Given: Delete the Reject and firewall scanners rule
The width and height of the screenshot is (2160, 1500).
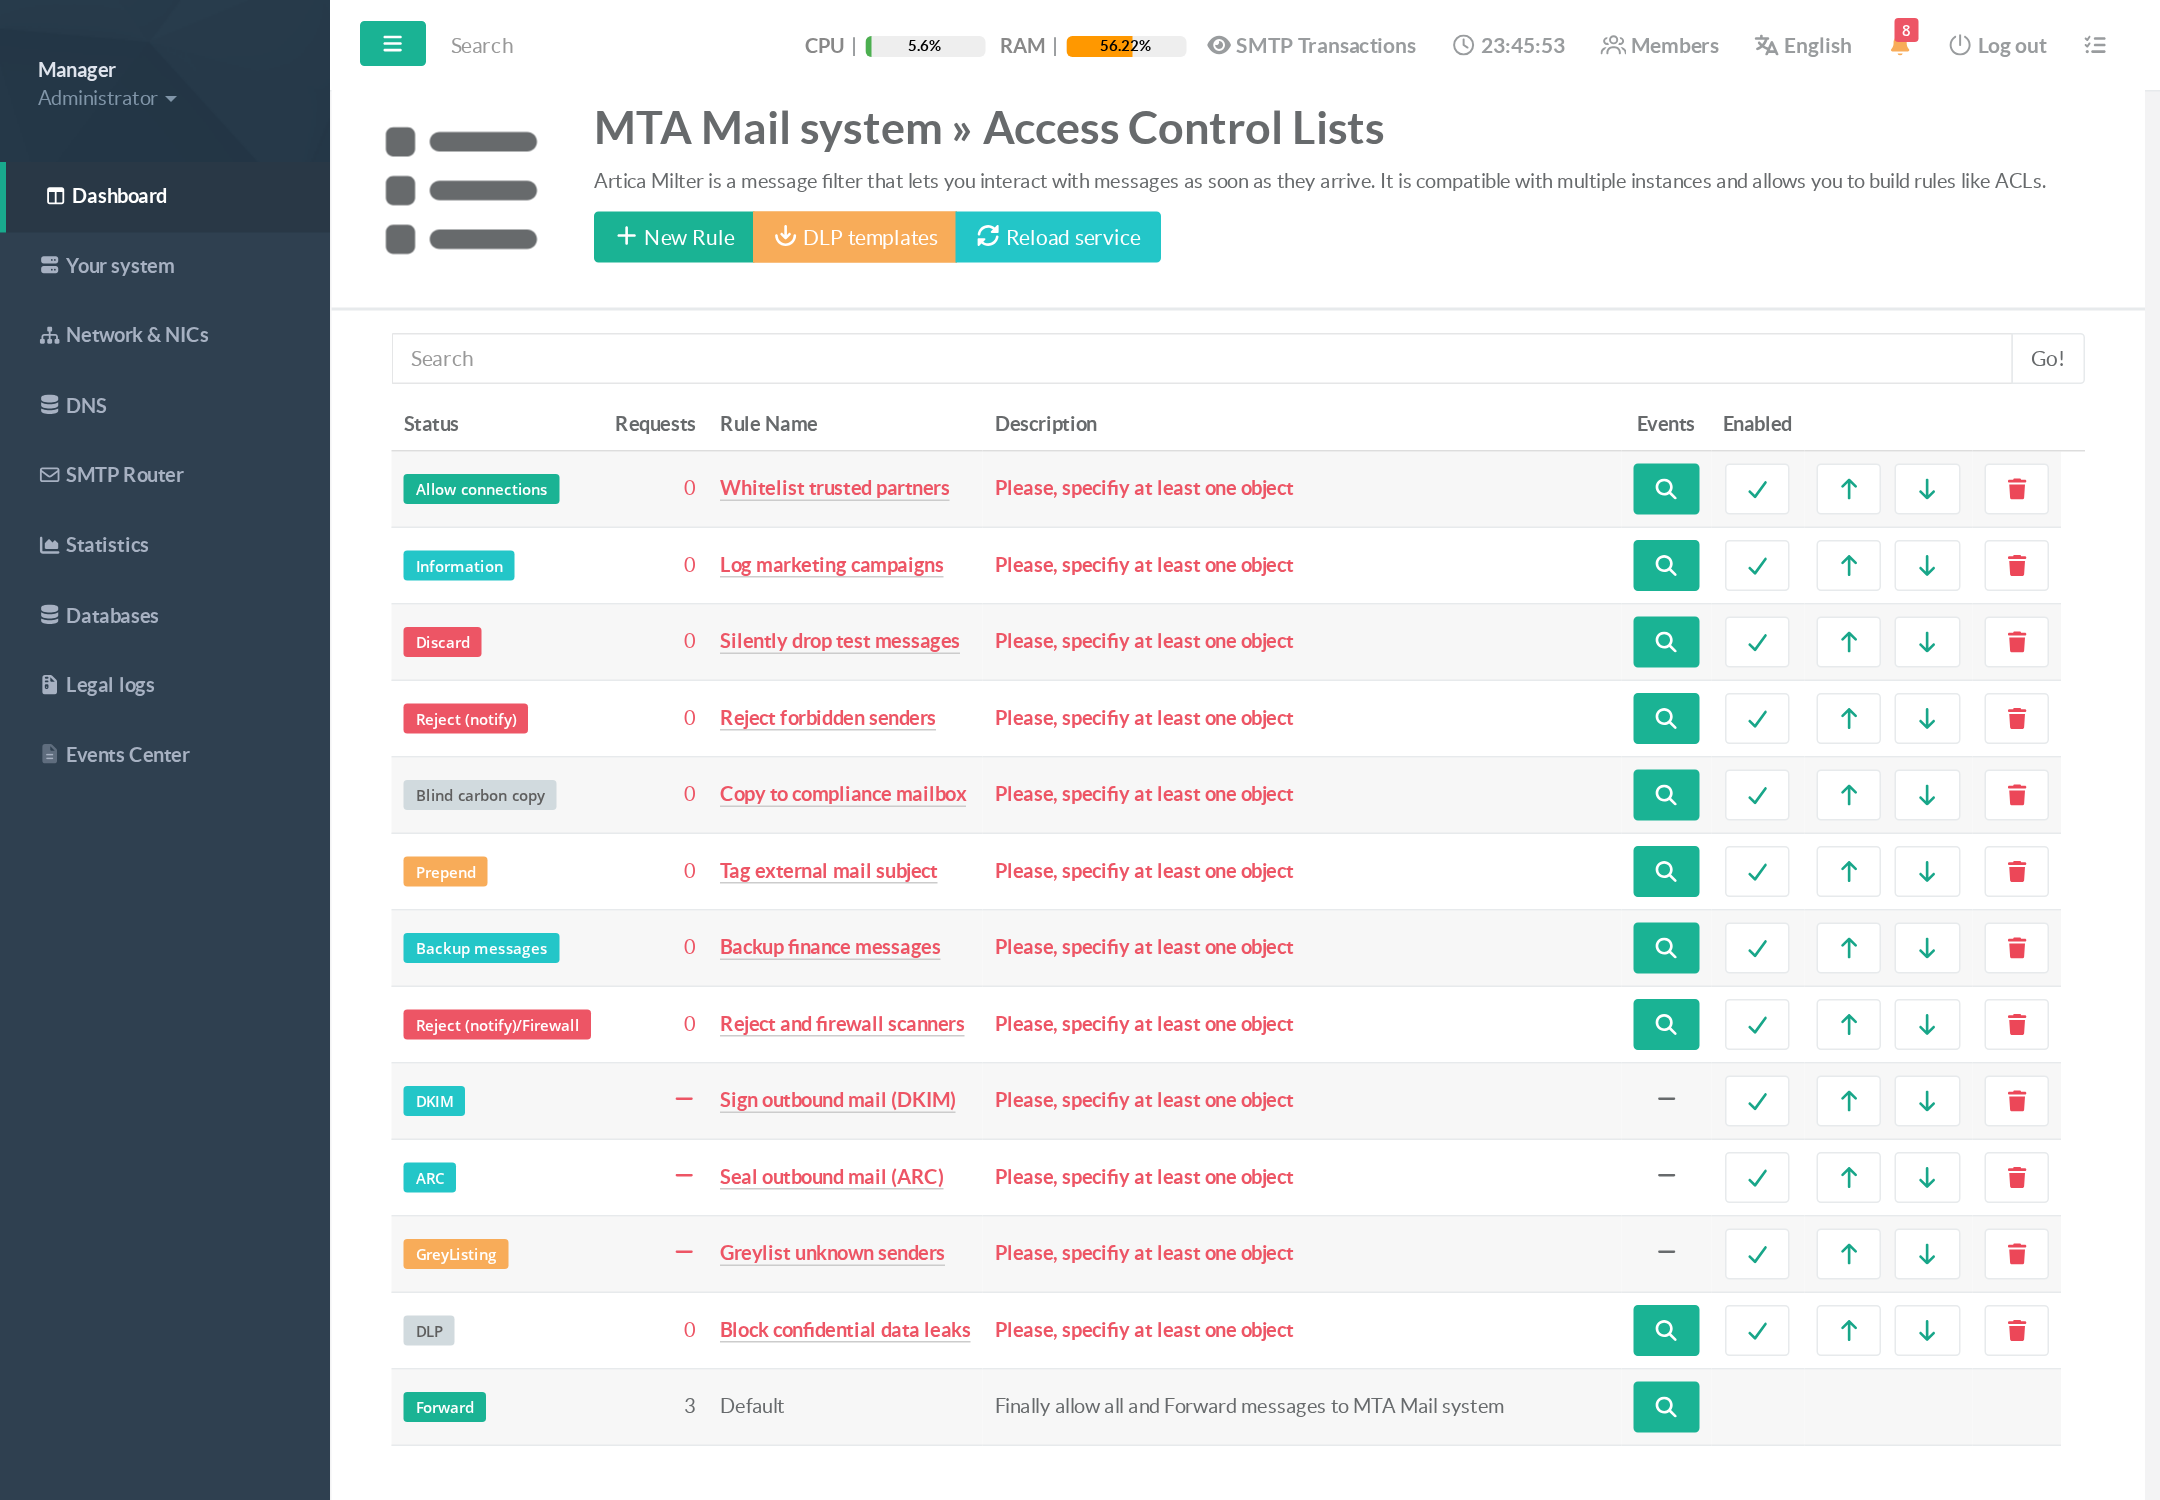Looking at the screenshot, I should tap(2017, 1025).
